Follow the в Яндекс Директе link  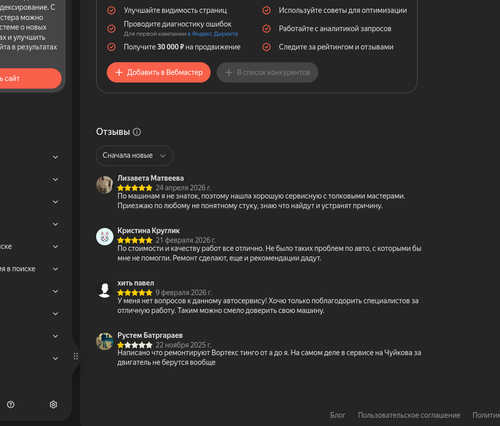(213, 34)
